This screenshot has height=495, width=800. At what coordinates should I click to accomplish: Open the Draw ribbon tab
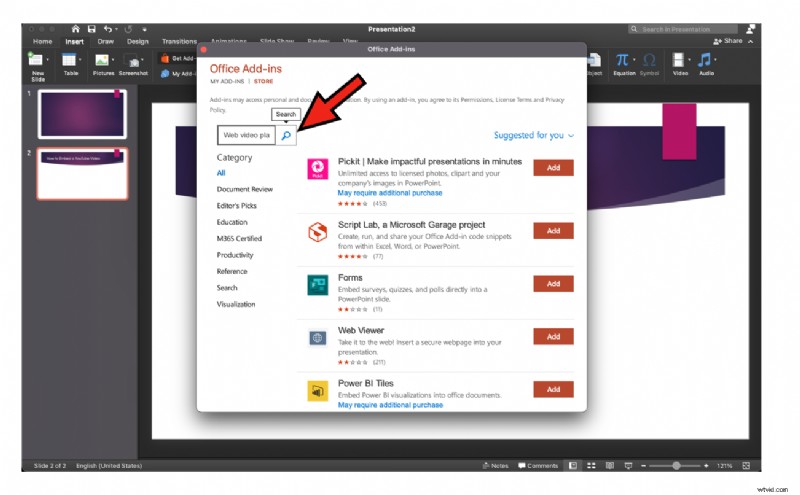click(106, 41)
